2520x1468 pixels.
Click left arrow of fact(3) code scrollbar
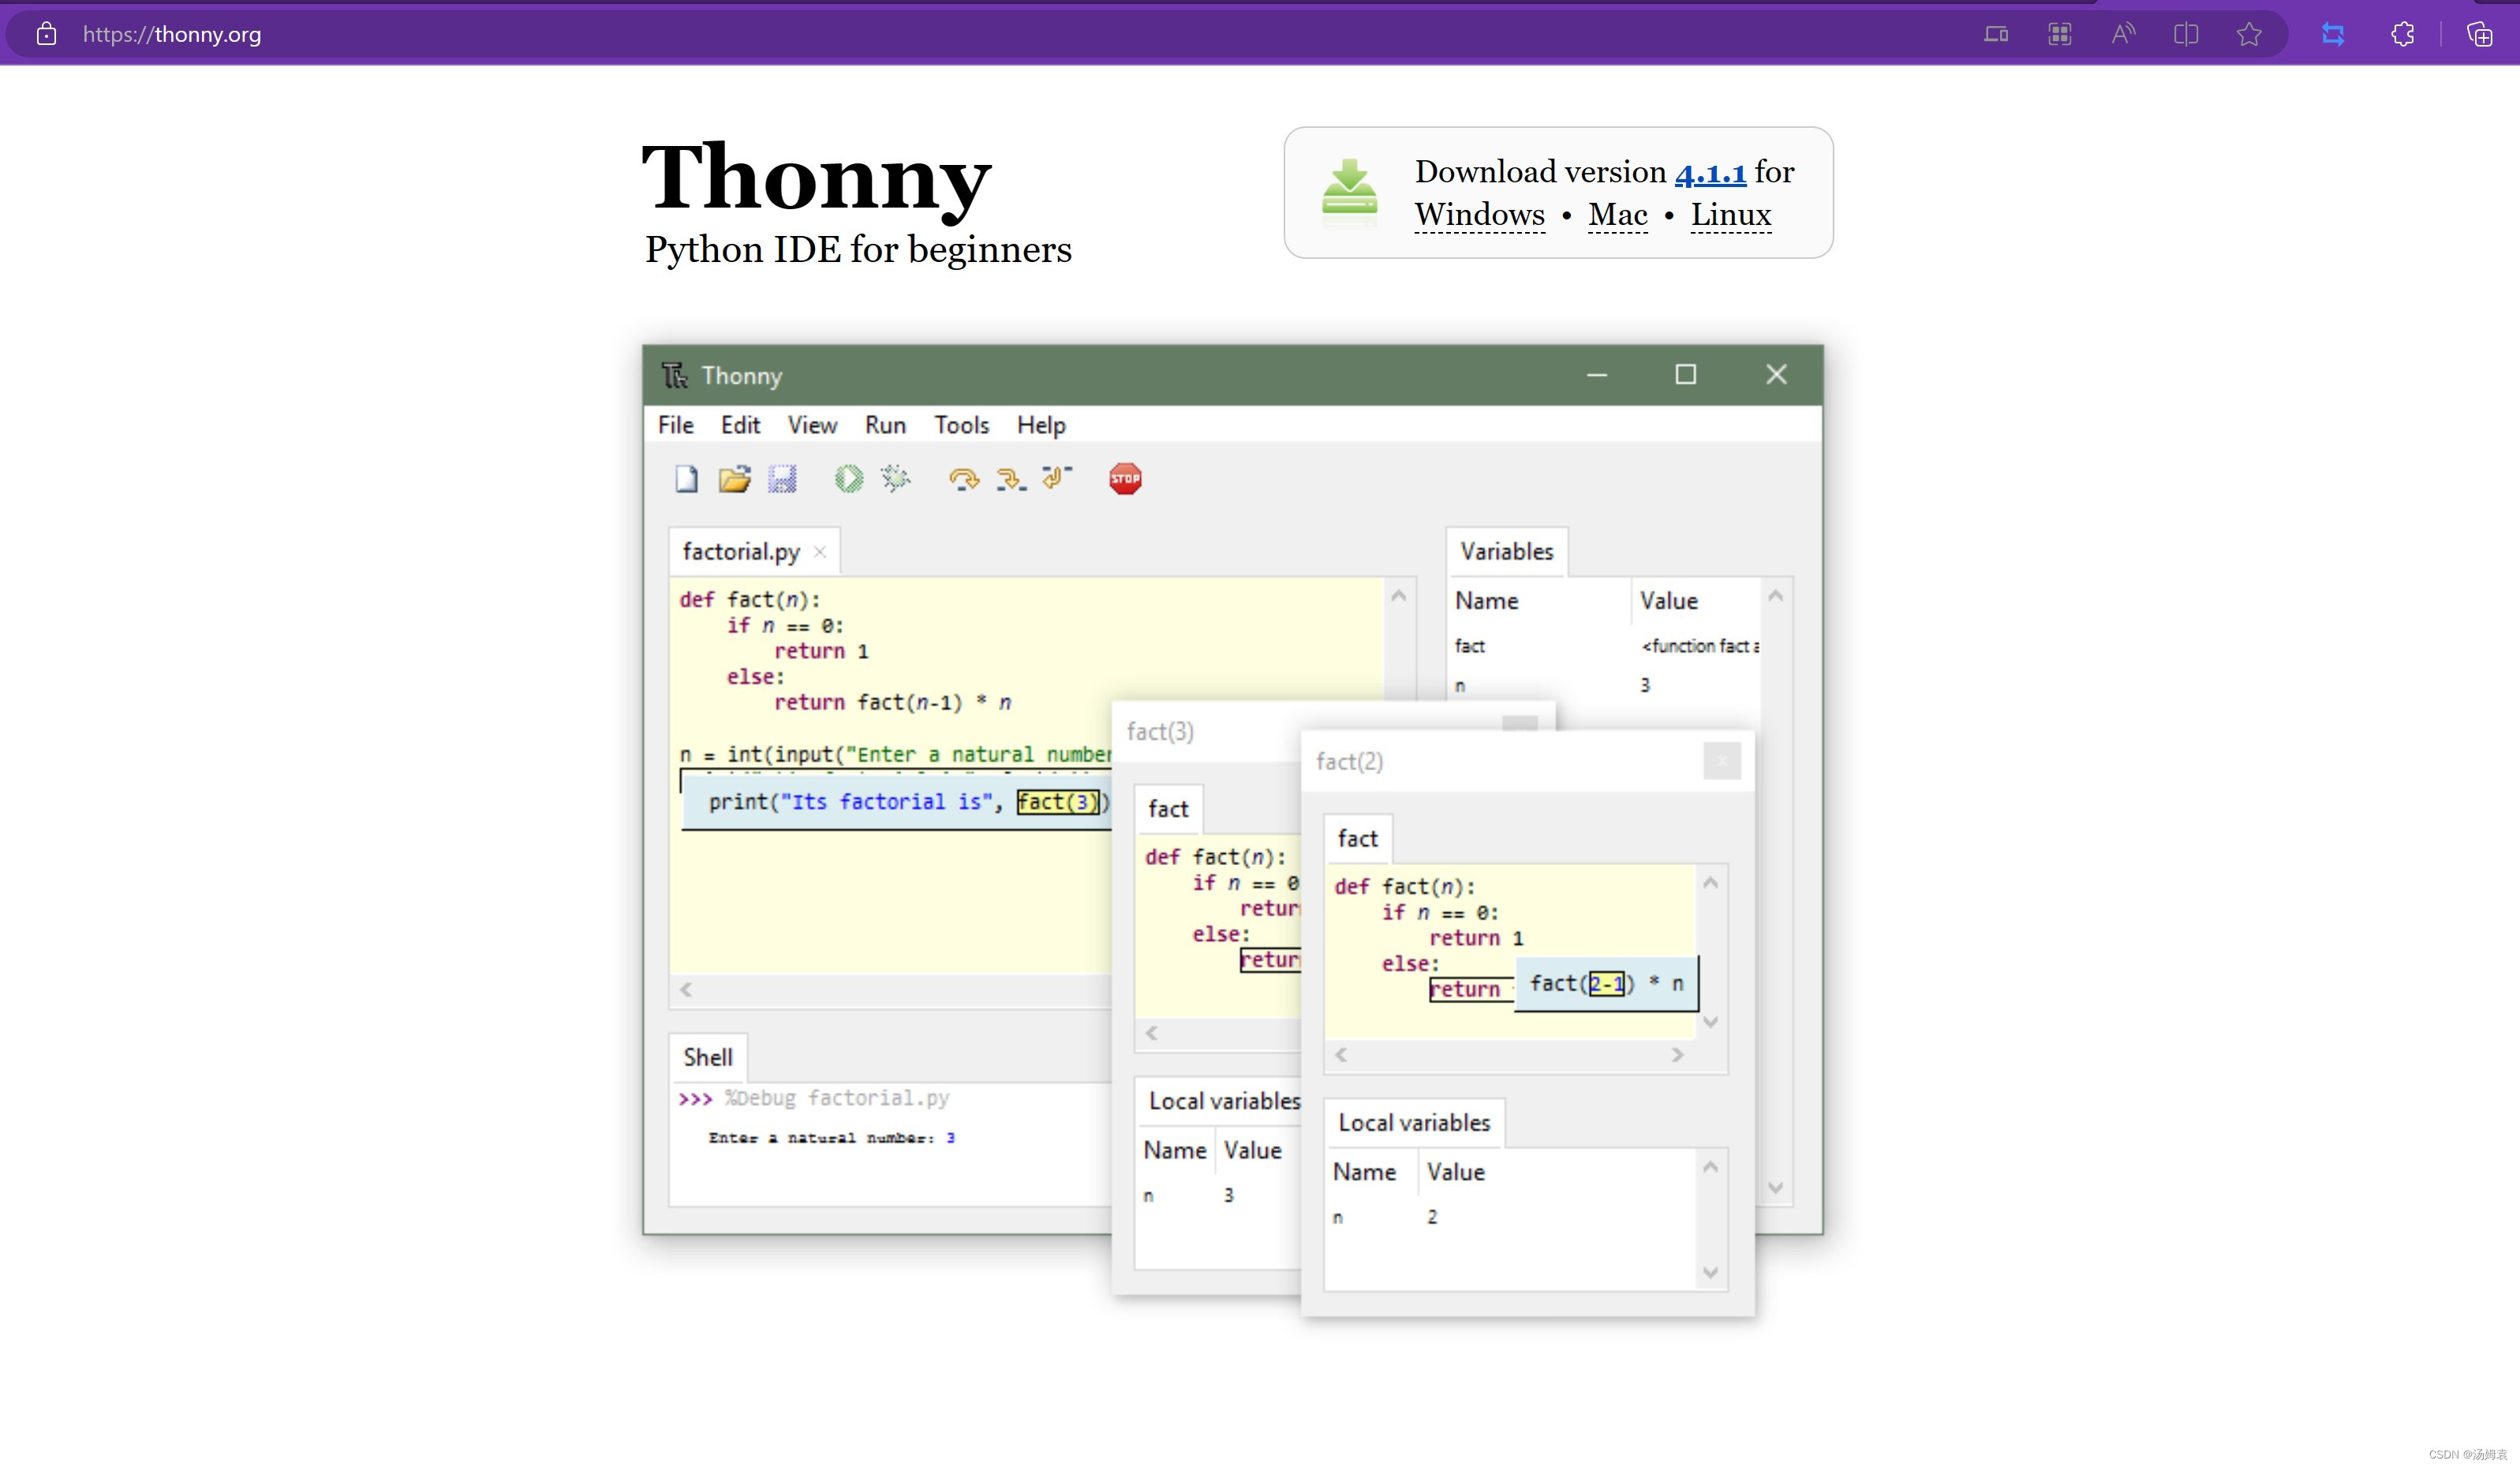point(1152,1034)
